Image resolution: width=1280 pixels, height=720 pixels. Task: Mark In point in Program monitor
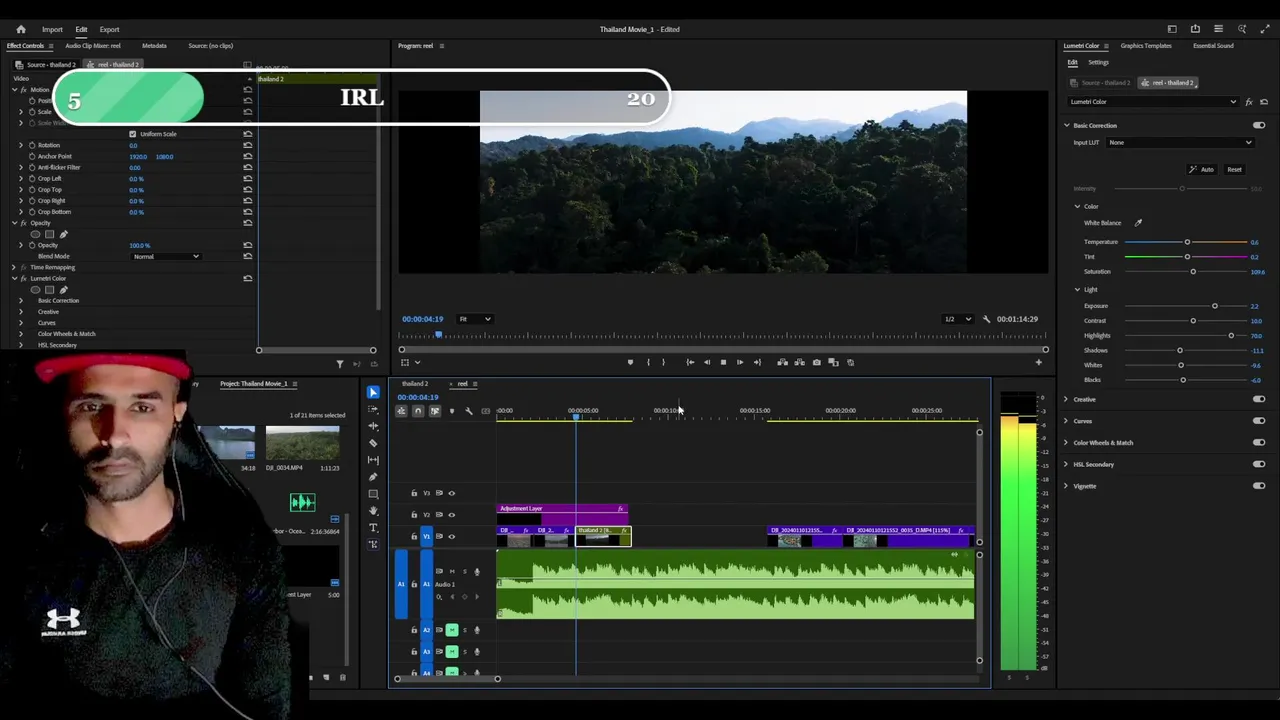pyautogui.click(x=648, y=362)
